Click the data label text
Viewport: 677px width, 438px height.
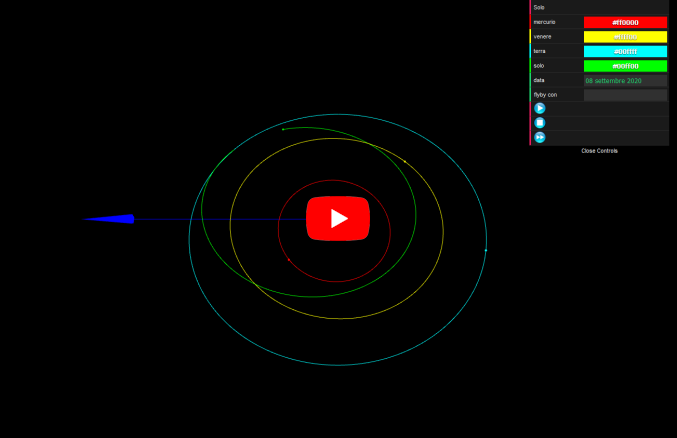point(539,80)
